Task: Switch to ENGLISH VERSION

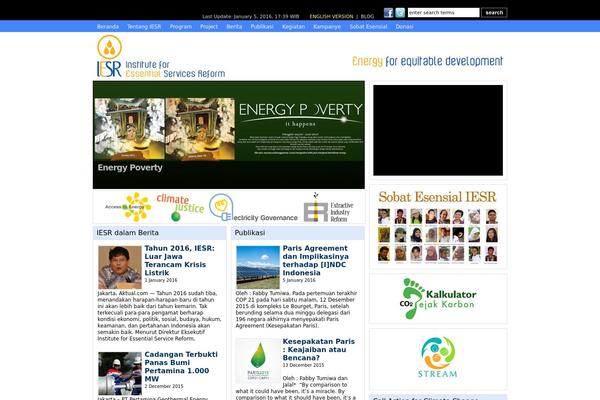Action: pyautogui.click(x=331, y=16)
